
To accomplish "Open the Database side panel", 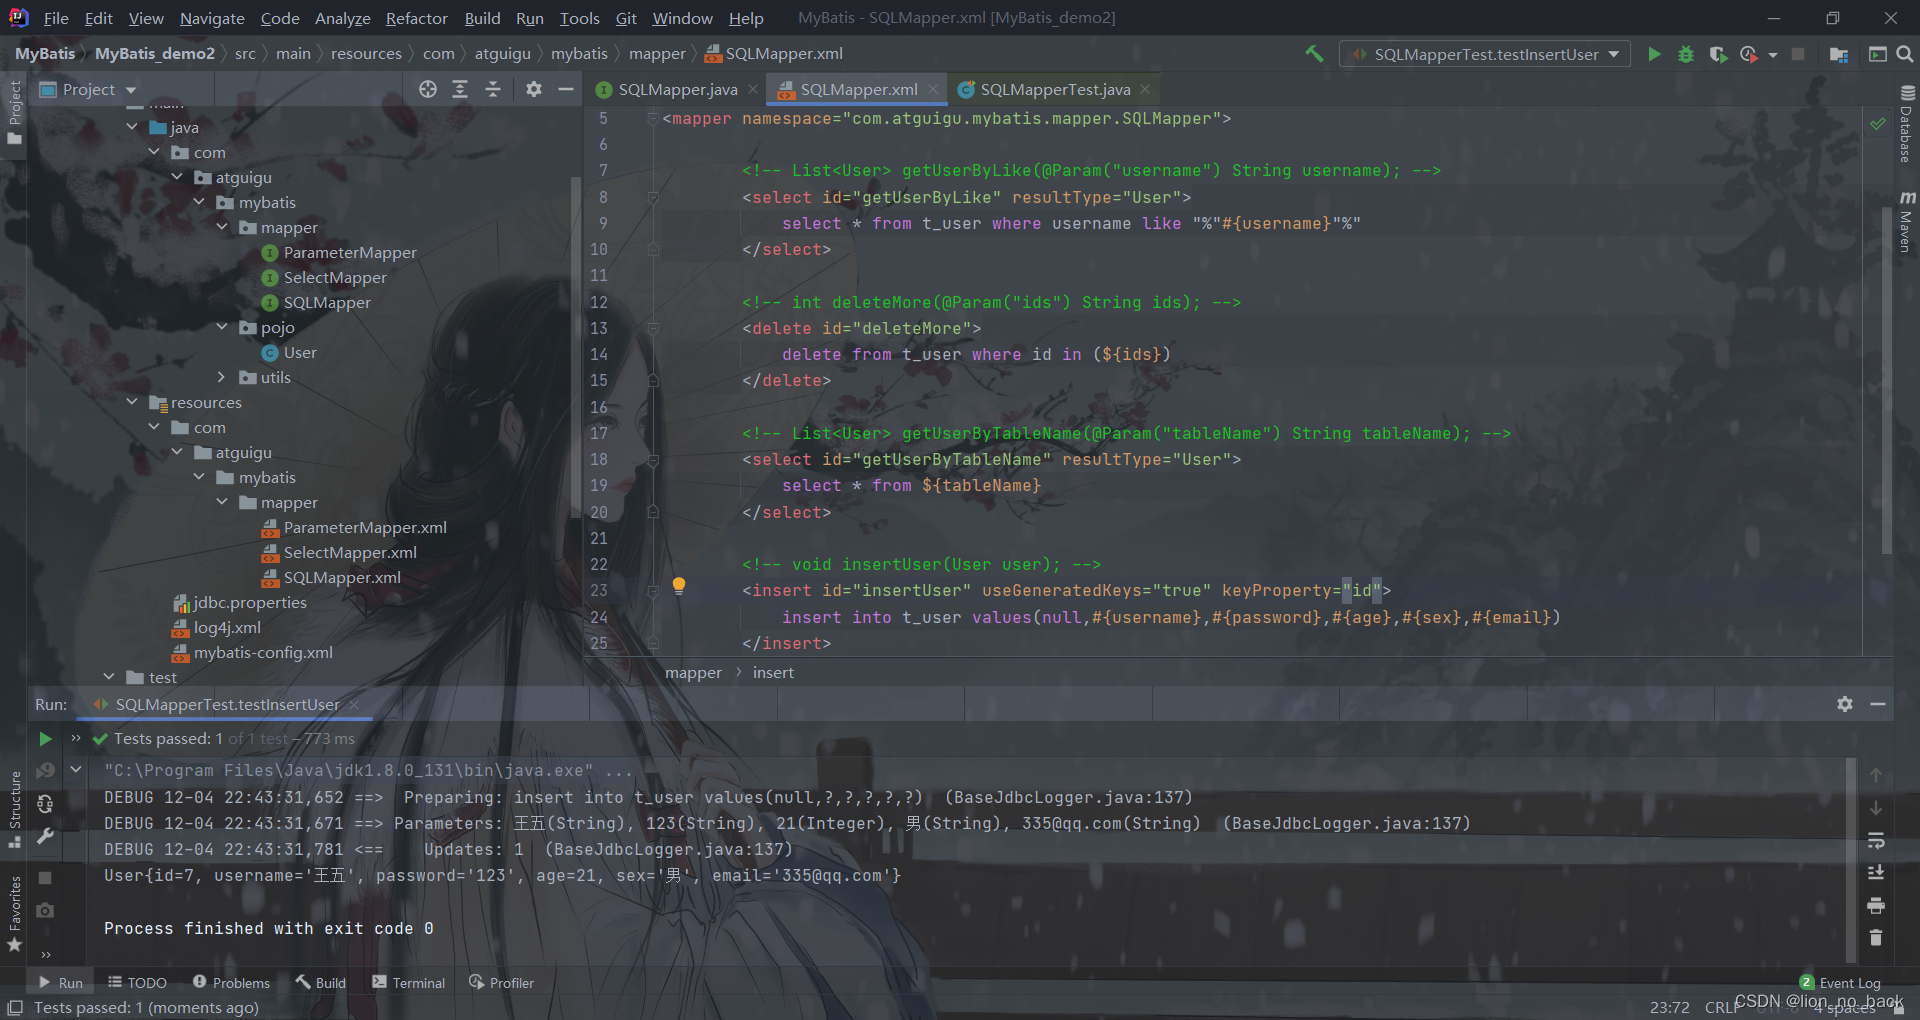I will 1906,123.
